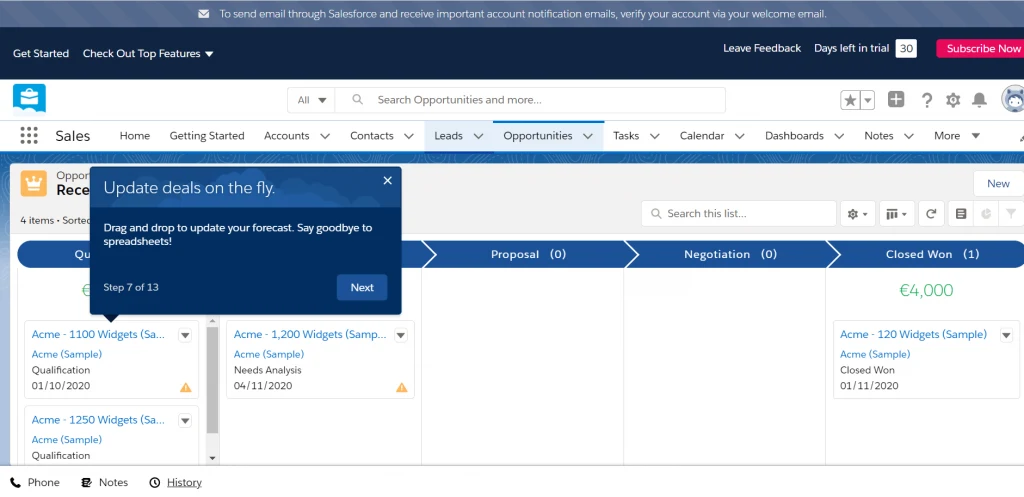This screenshot has width=1024, height=497.
Task: Open actions menu for Acme 1,200 Widgets
Action: [x=400, y=335]
